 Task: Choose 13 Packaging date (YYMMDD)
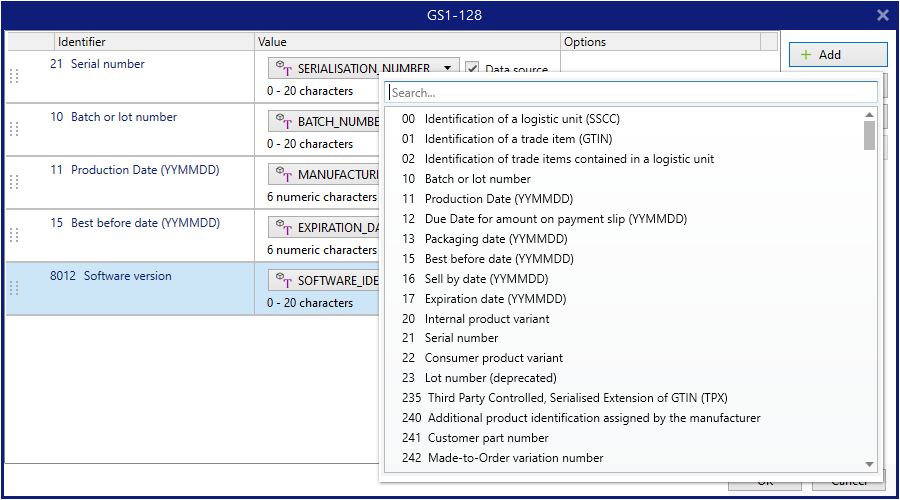[484, 239]
